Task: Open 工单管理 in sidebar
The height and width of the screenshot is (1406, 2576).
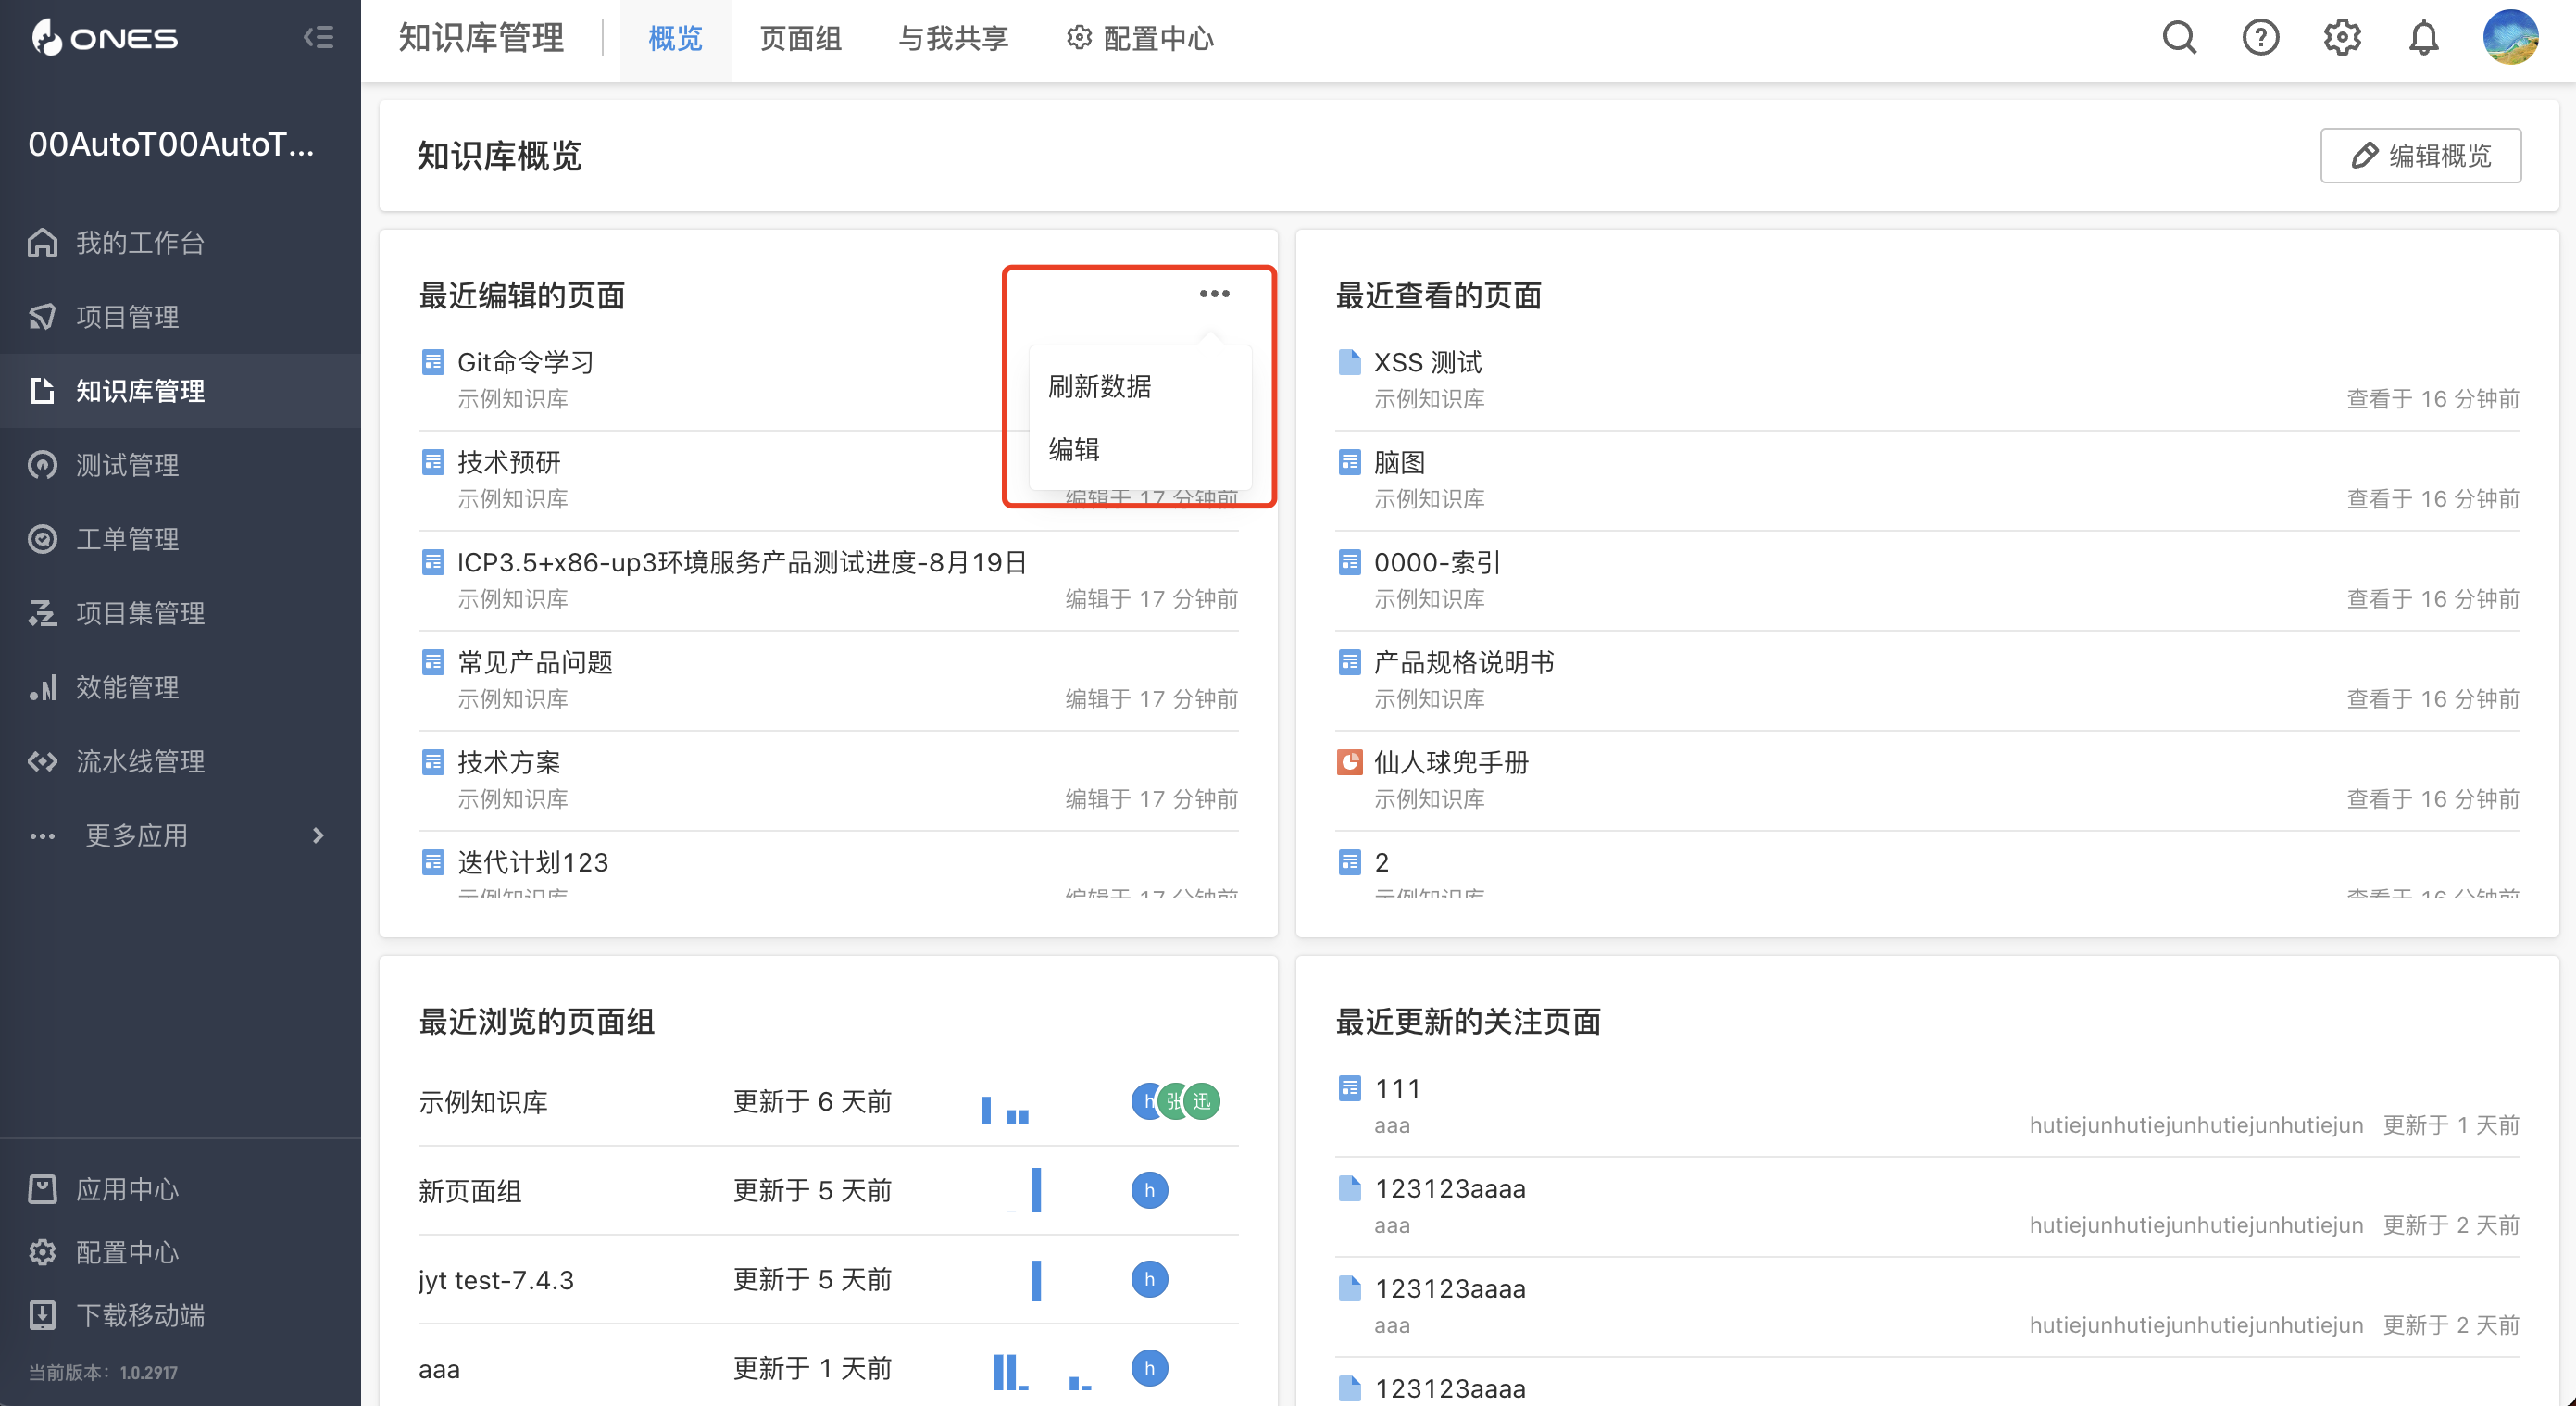Action: (x=180, y=538)
